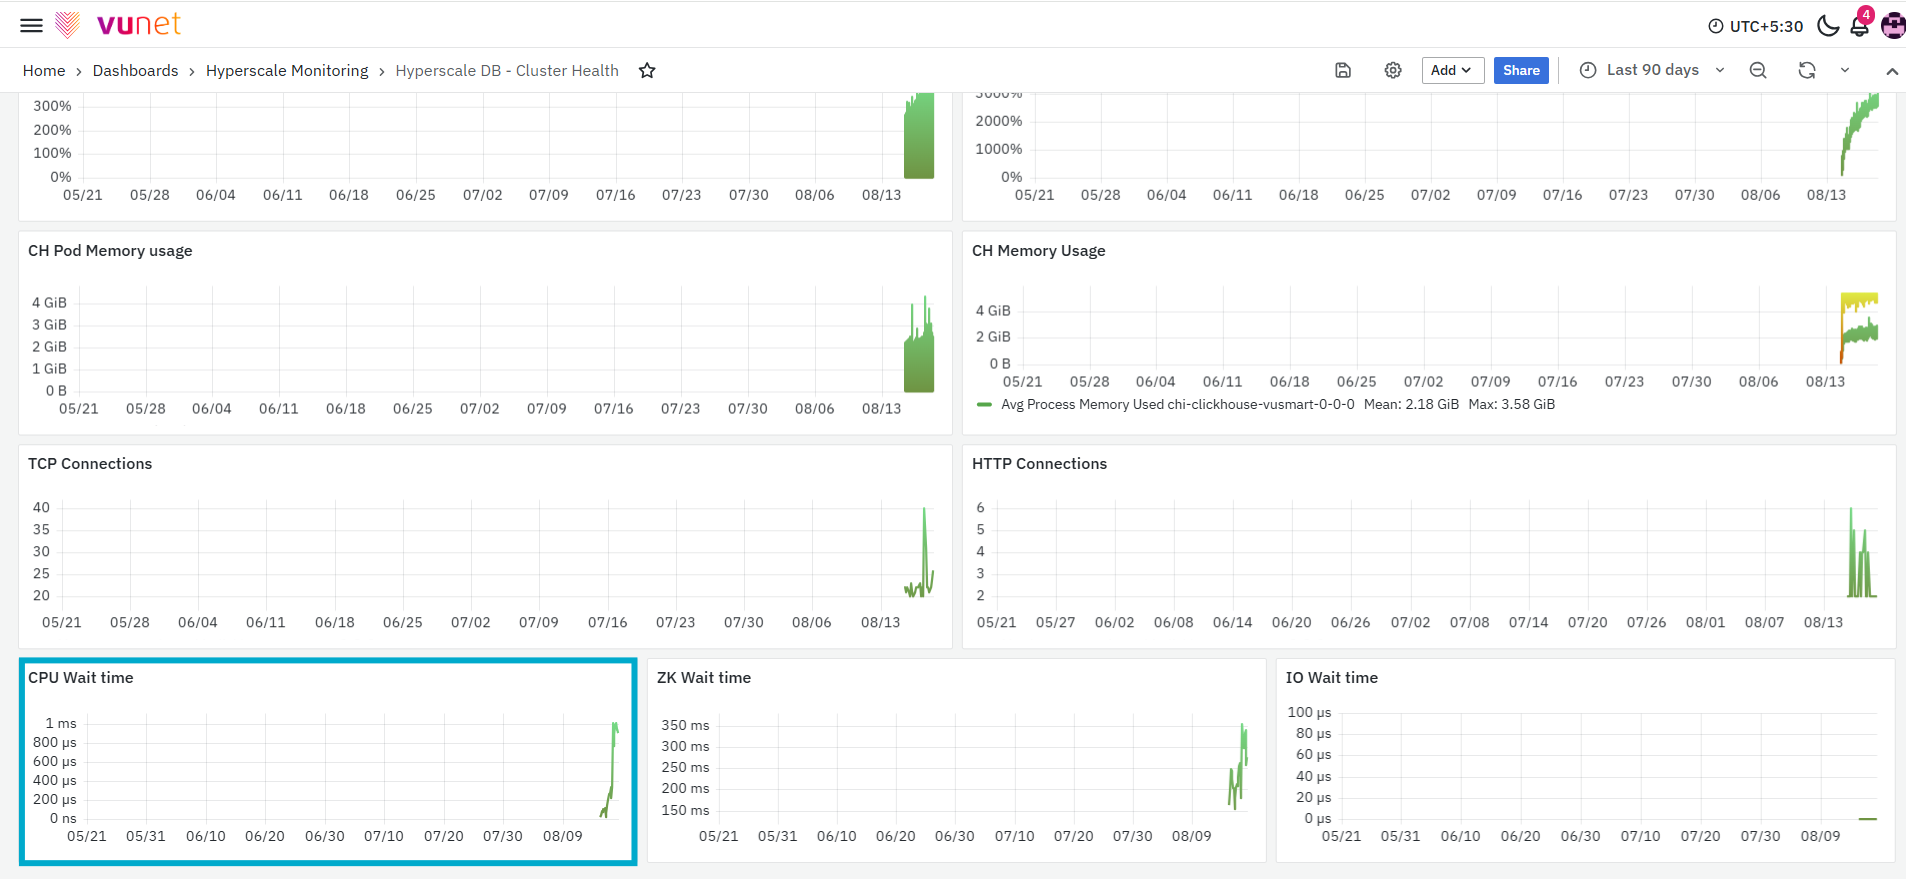Open dashboard settings gear

tap(1393, 70)
